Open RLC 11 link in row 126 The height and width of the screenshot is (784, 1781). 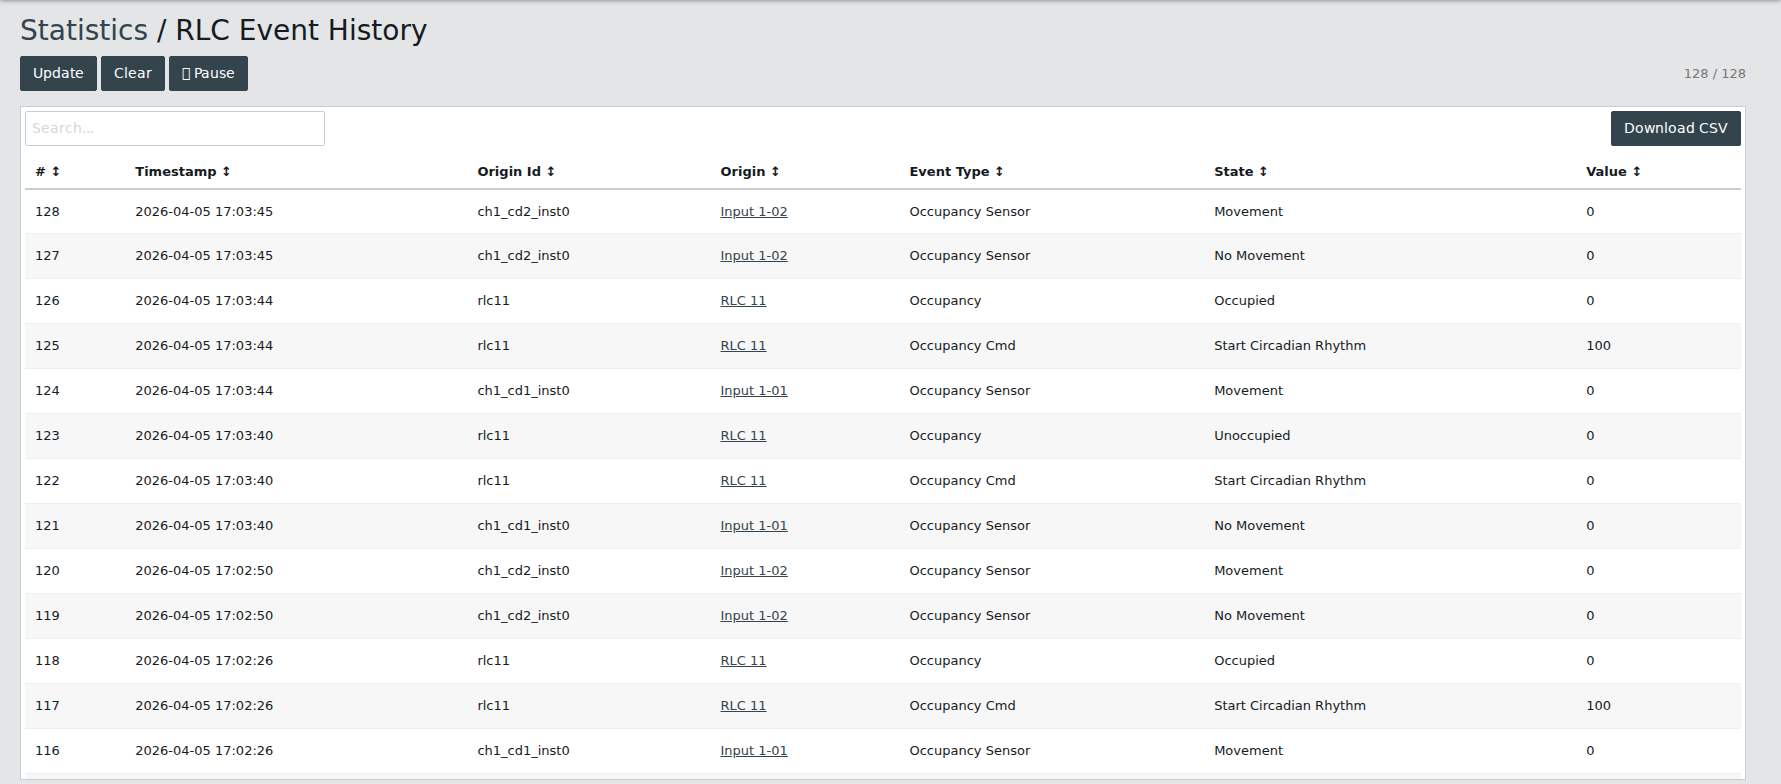pyautogui.click(x=743, y=300)
